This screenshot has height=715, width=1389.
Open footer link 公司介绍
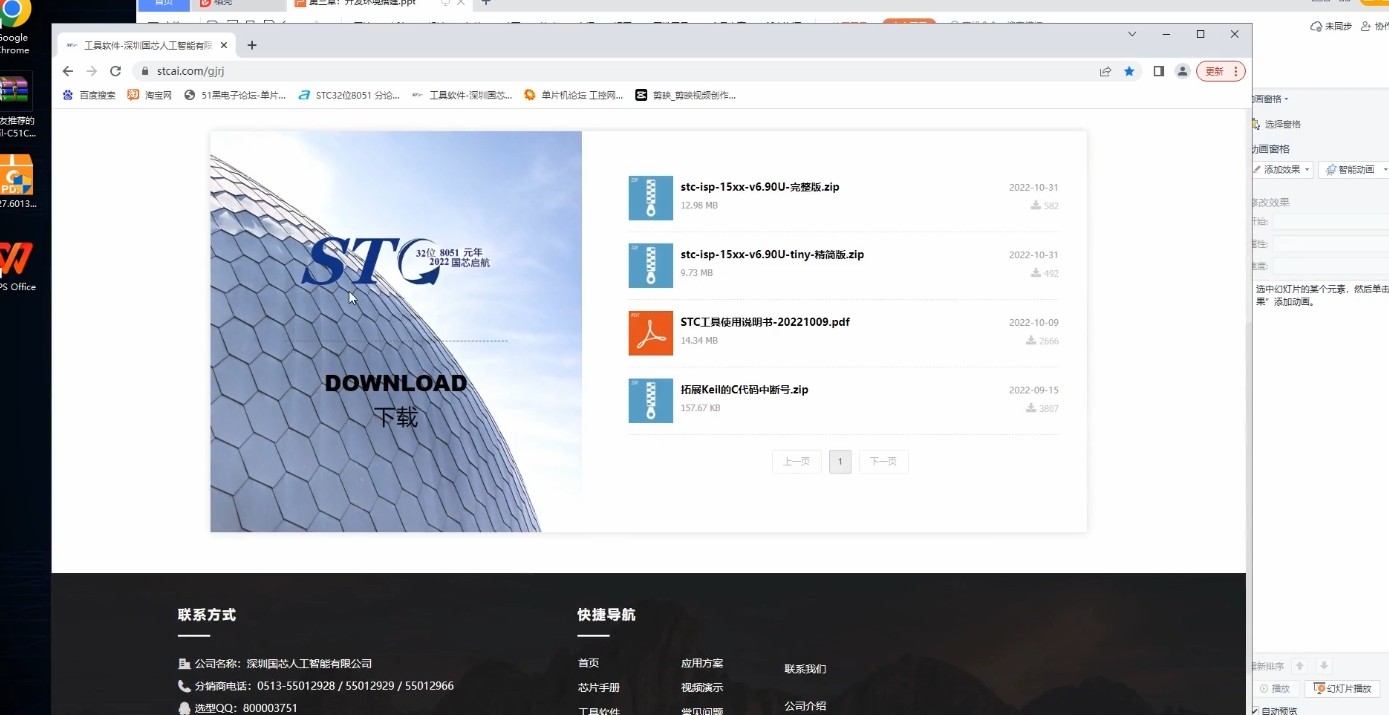[805, 706]
